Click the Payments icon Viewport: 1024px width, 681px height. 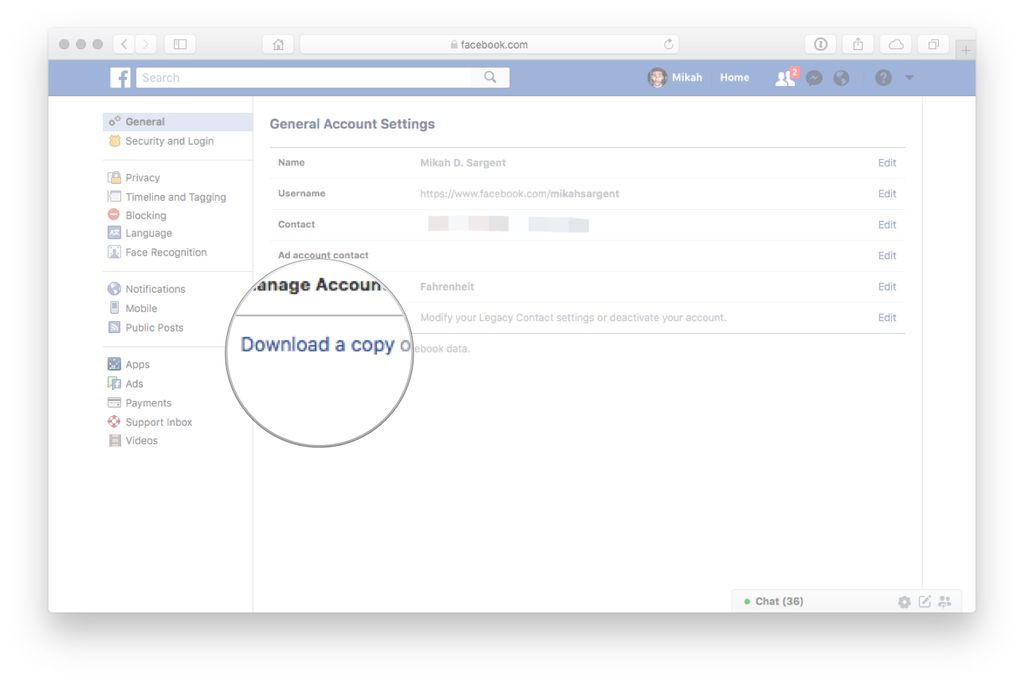pos(114,402)
